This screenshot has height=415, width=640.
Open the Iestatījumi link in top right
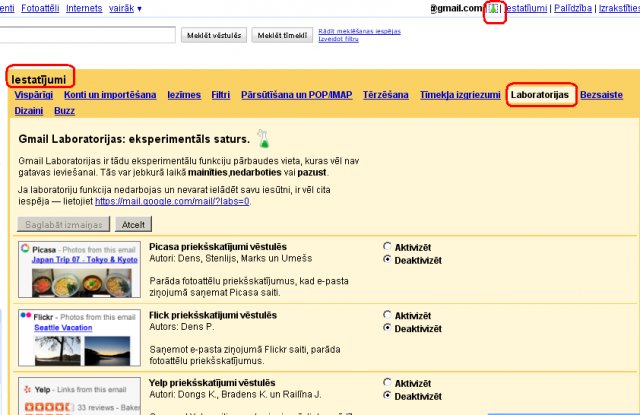pyautogui.click(x=526, y=8)
